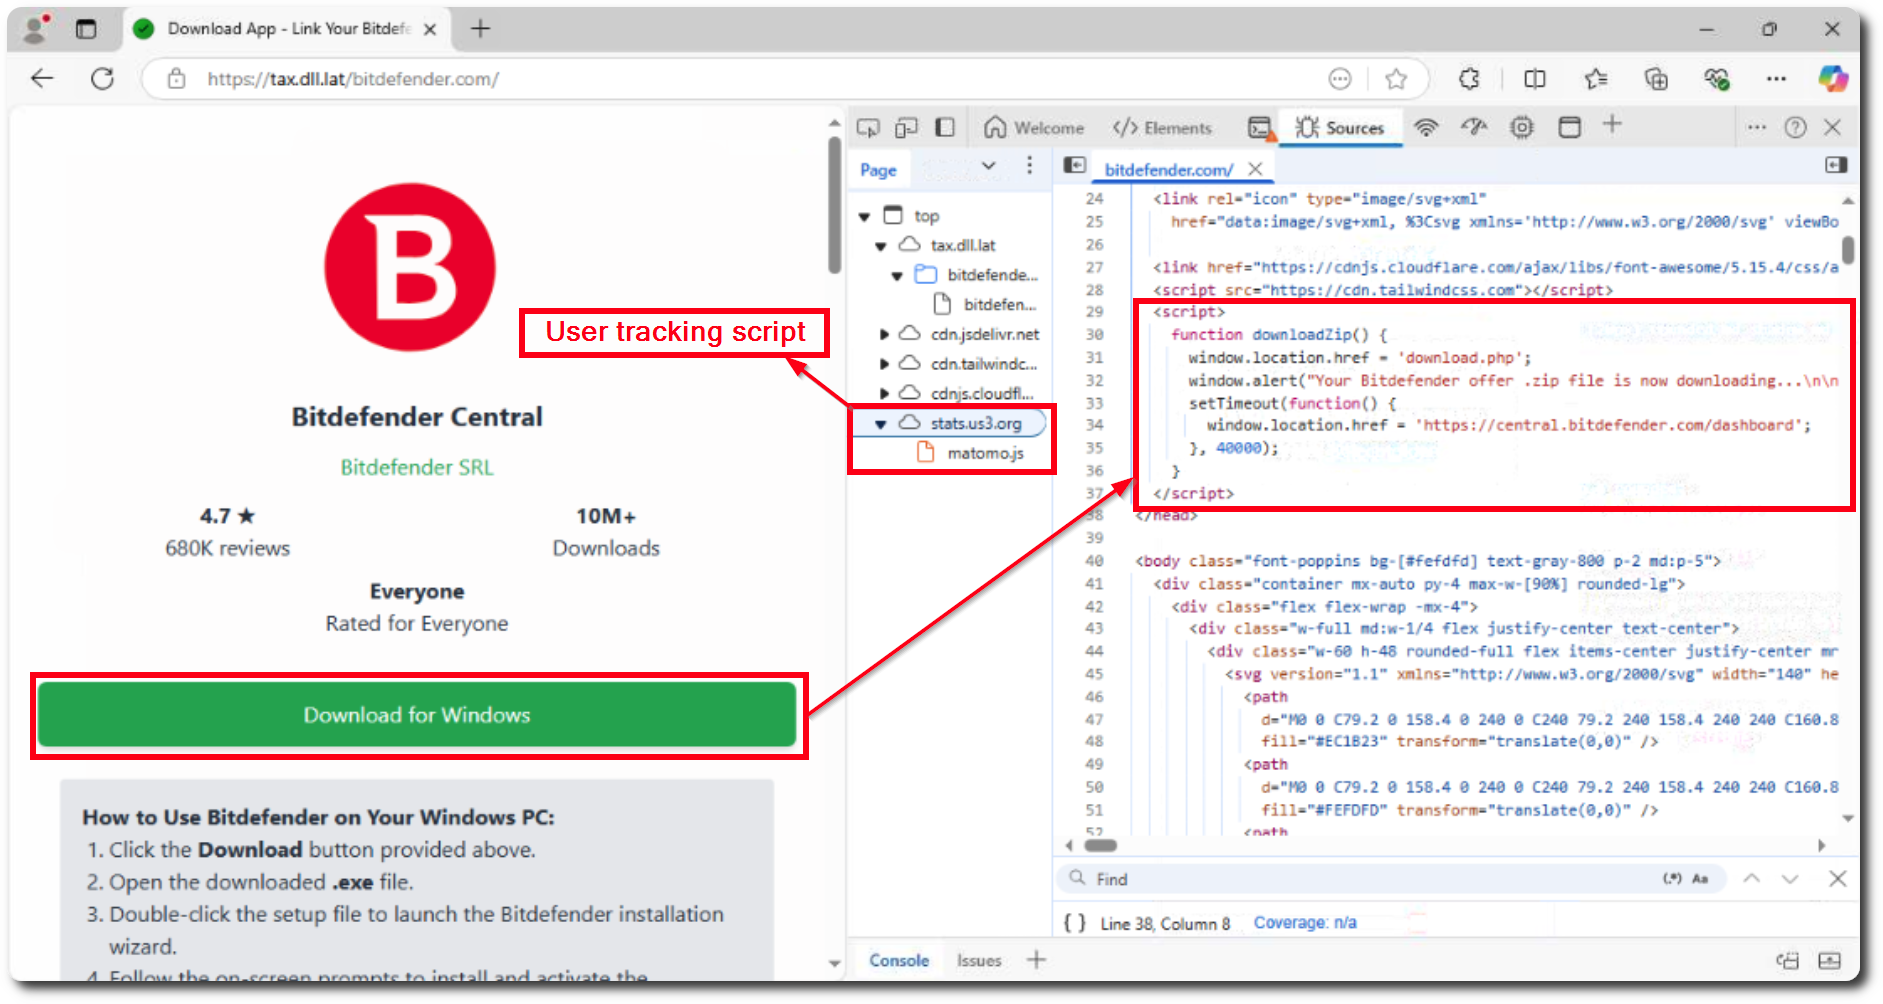Select the Sources tab
The height and width of the screenshot is (1004, 1883).
coord(1340,128)
